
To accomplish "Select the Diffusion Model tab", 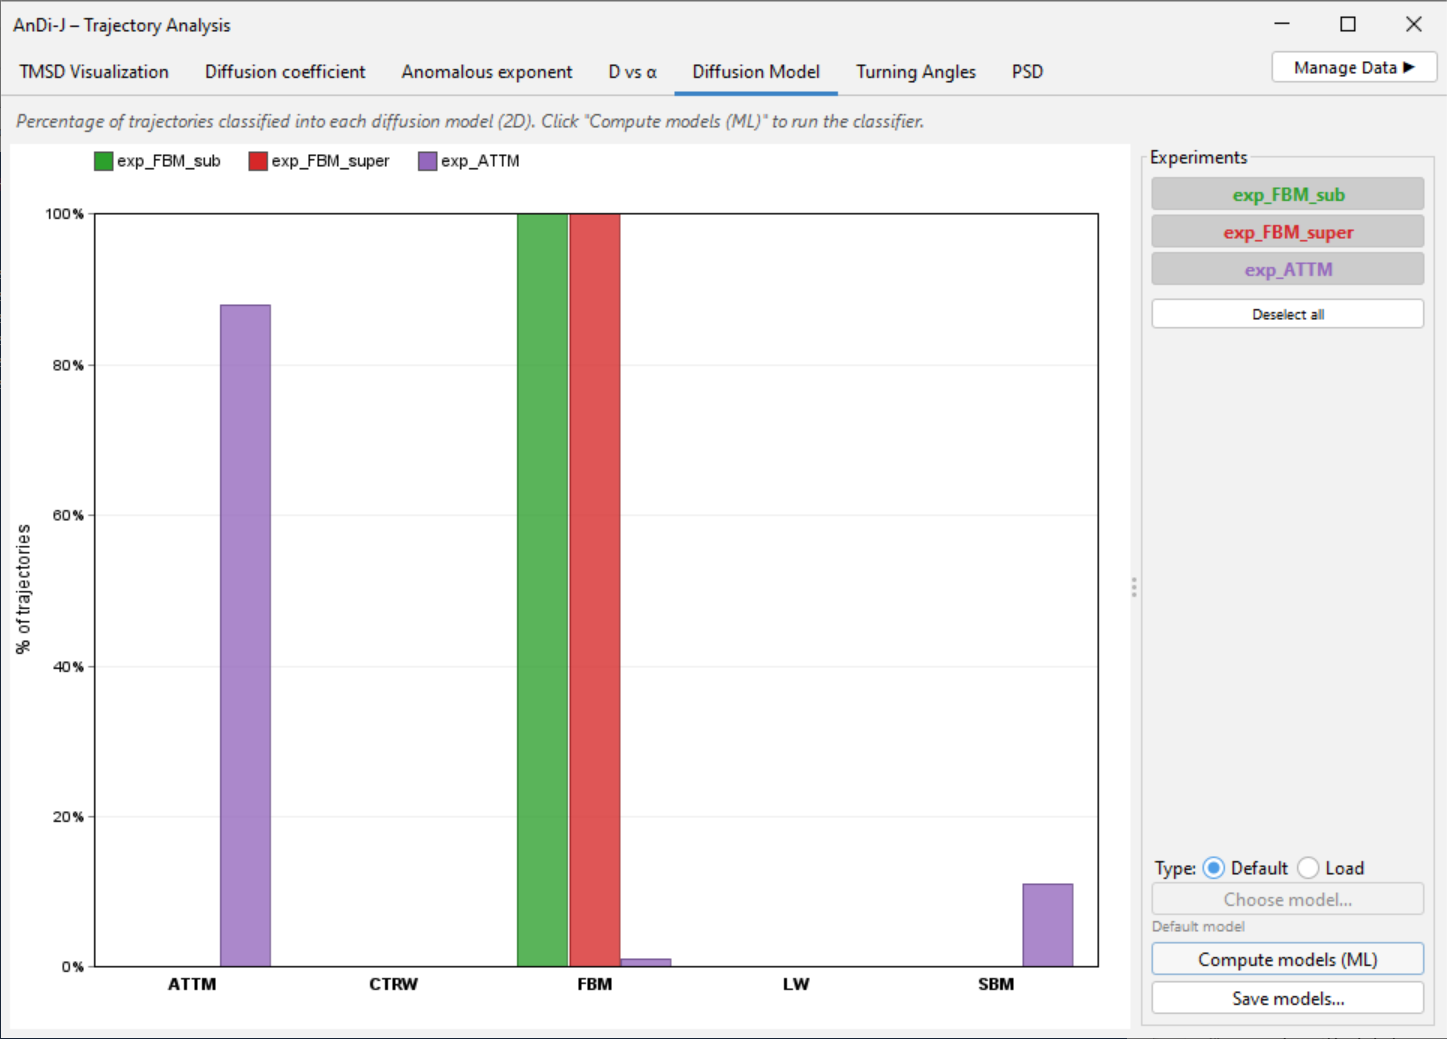I will (x=756, y=72).
